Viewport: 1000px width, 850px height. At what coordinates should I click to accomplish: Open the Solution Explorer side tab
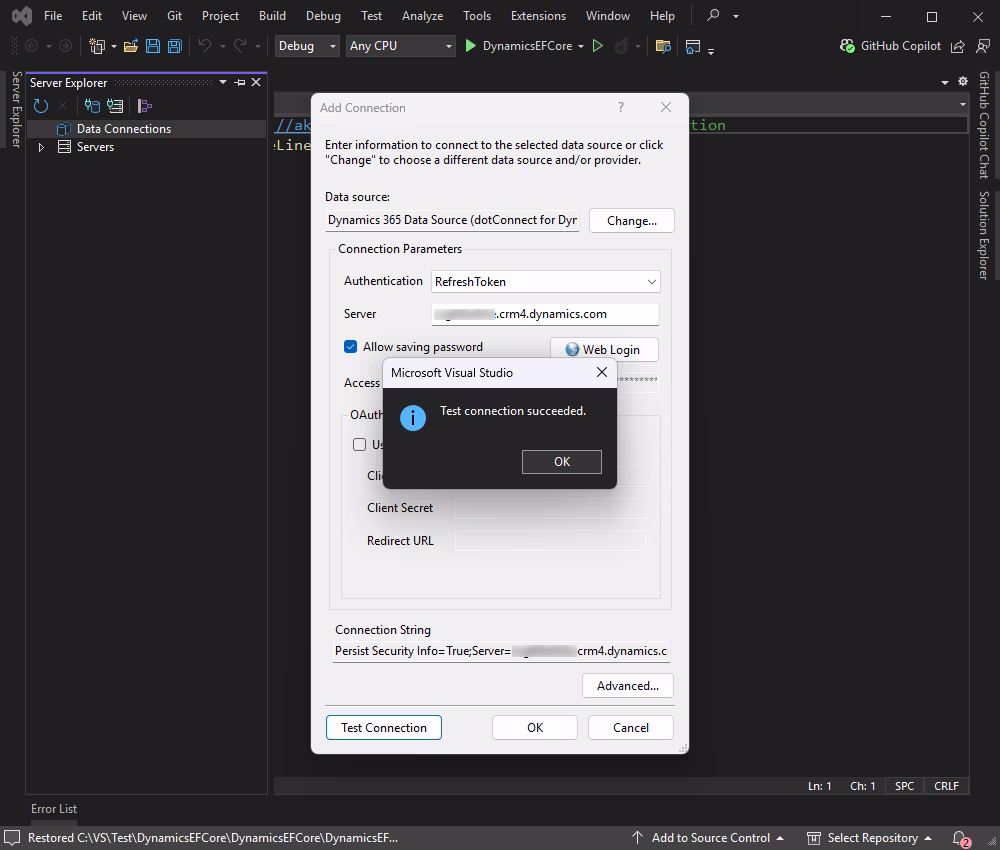pyautogui.click(x=984, y=235)
